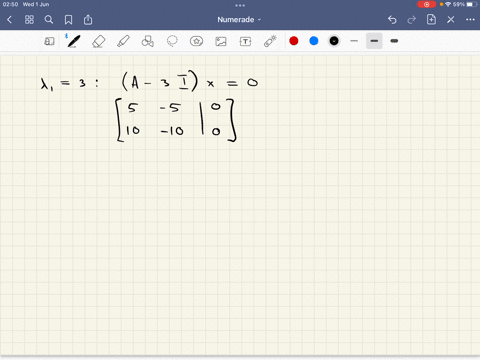This screenshot has width=480, height=360.
Task: Open the Numerade title dropdown
Action: [x=239, y=20]
